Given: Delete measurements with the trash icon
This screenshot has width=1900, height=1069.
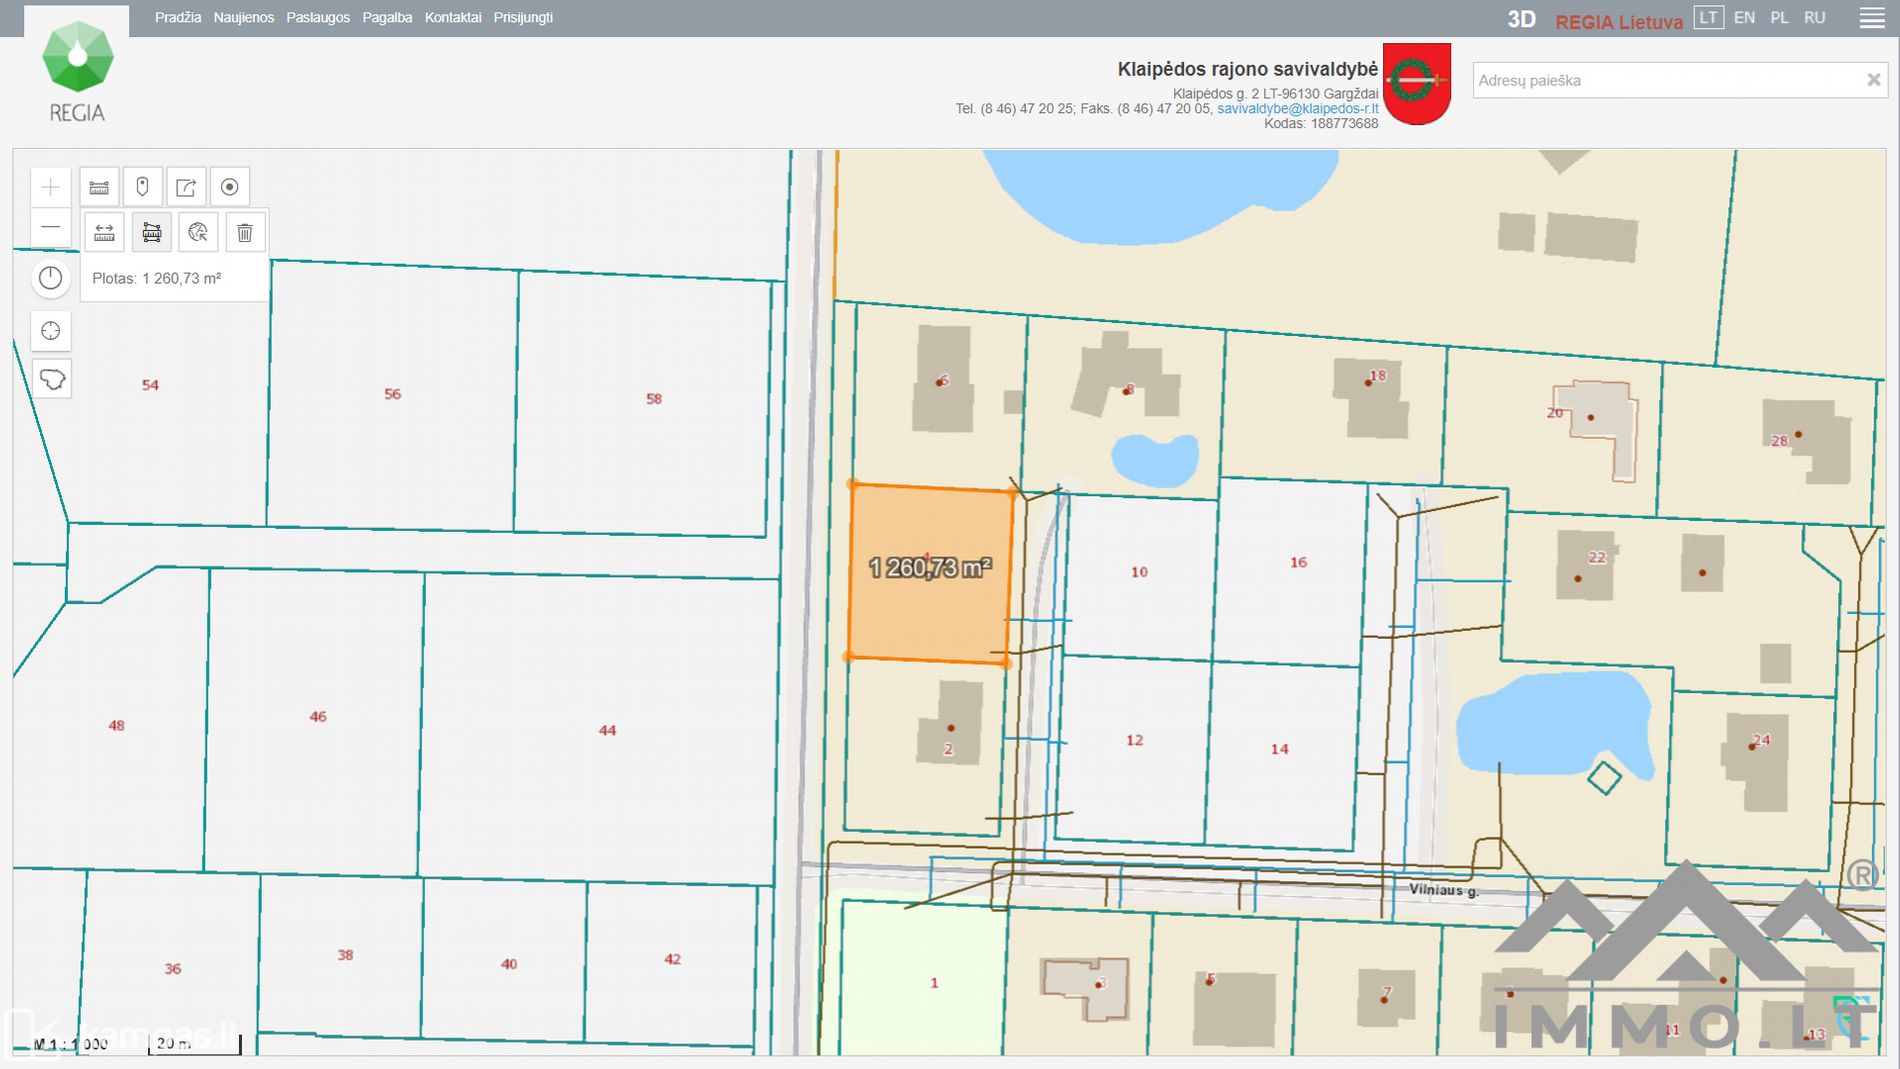Looking at the screenshot, I should pyautogui.click(x=245, y=233).
